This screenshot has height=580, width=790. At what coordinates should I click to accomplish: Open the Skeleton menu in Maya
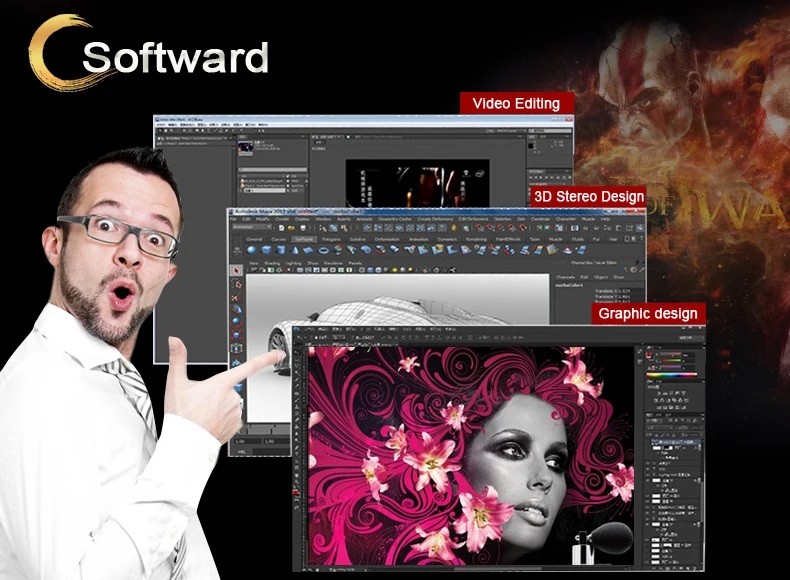503,219
